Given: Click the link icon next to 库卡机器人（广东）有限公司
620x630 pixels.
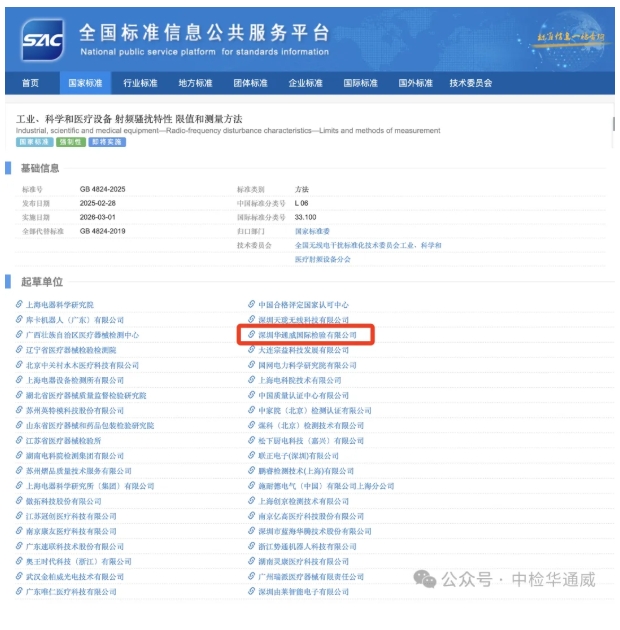Looking at the screenshot, I should point(19,319).
